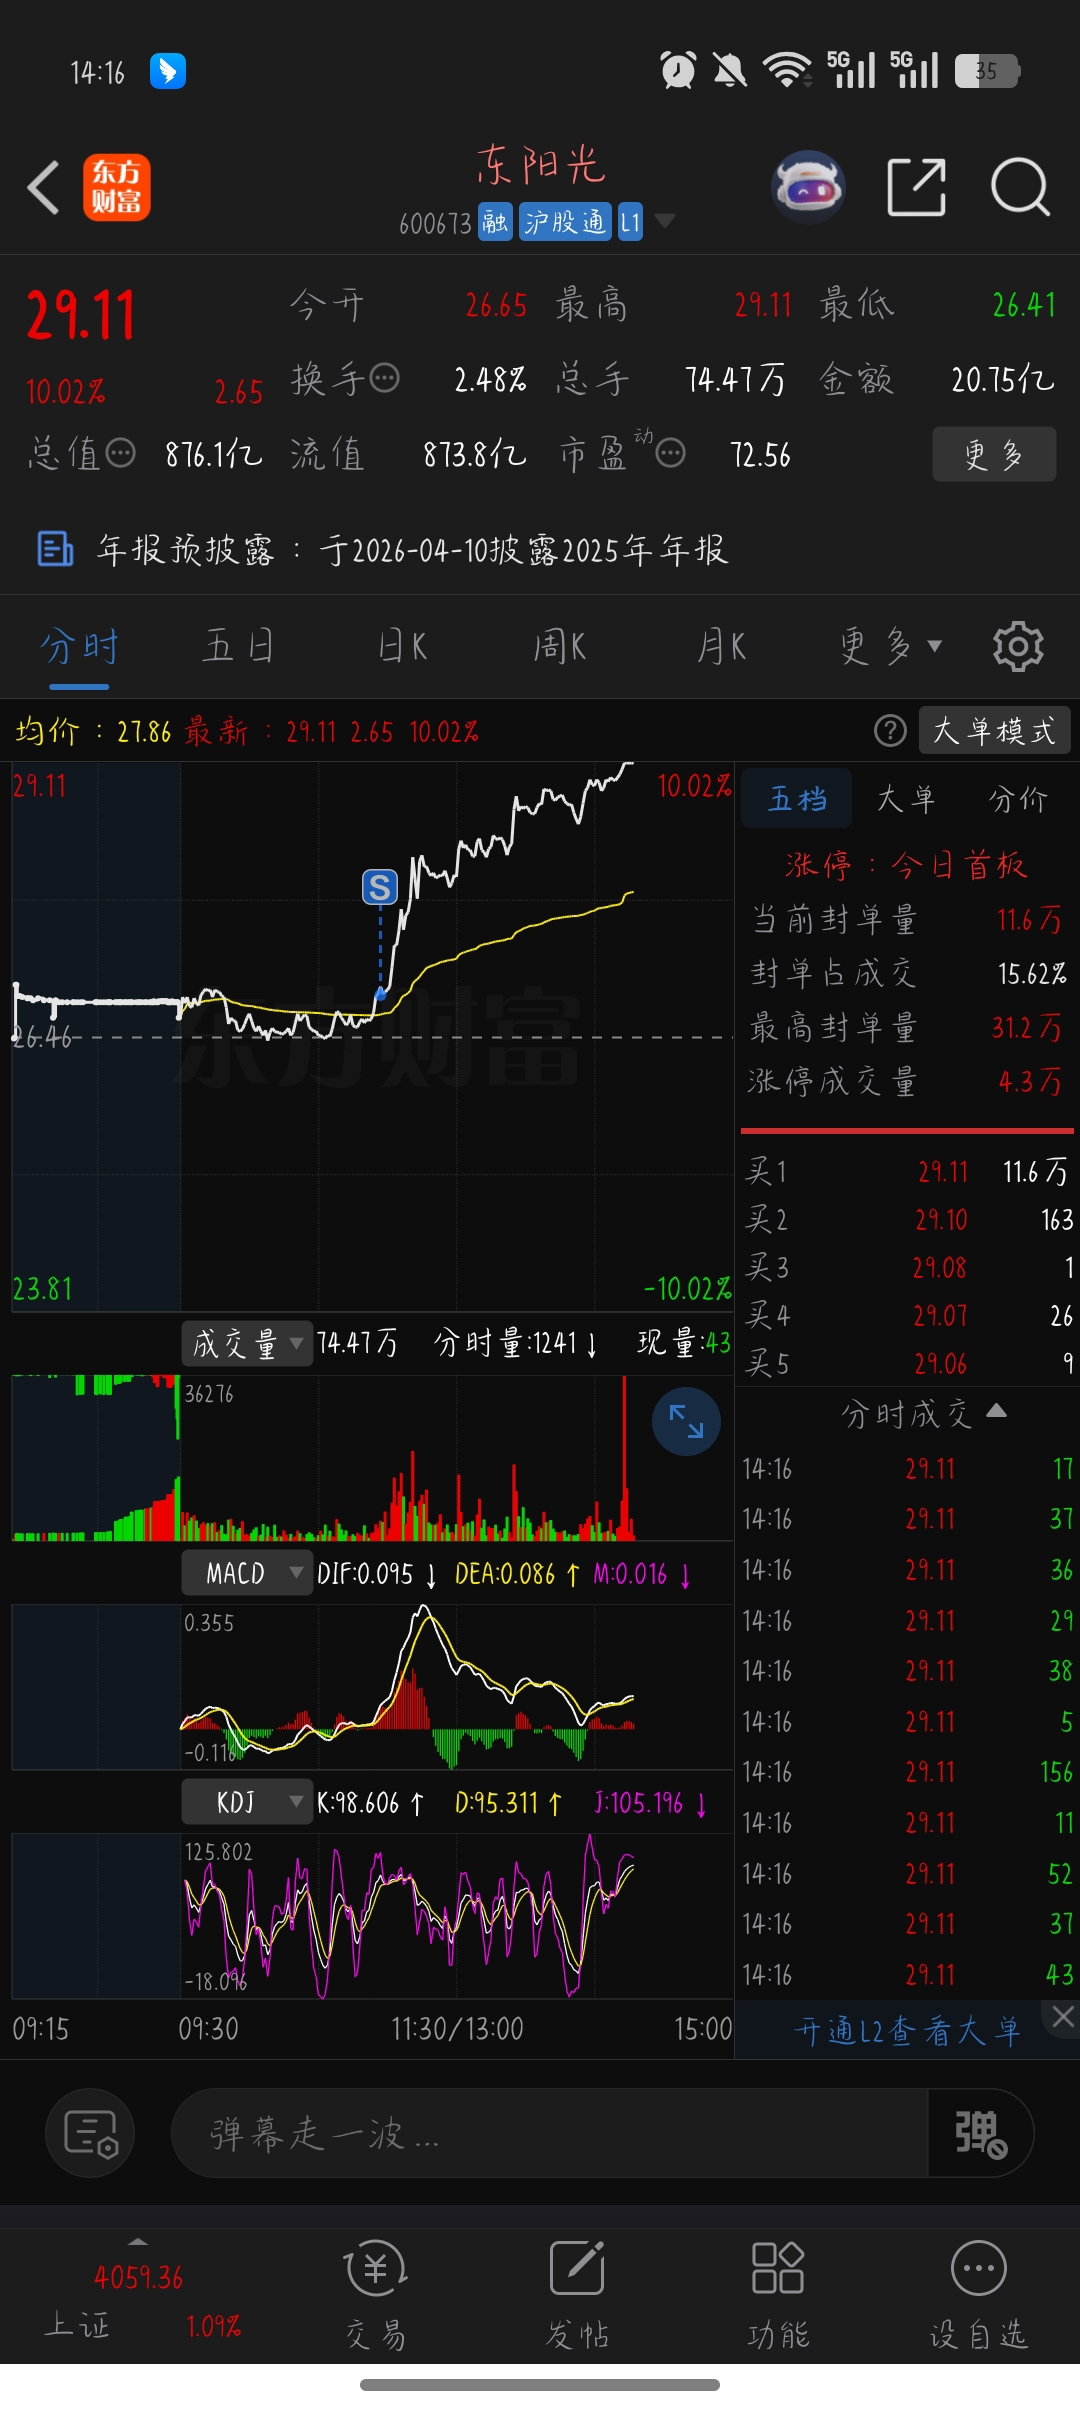Open the bullet comment settings icon
The height and width of the screenshot is (2412, 1080).
[x=90, y=2133]
